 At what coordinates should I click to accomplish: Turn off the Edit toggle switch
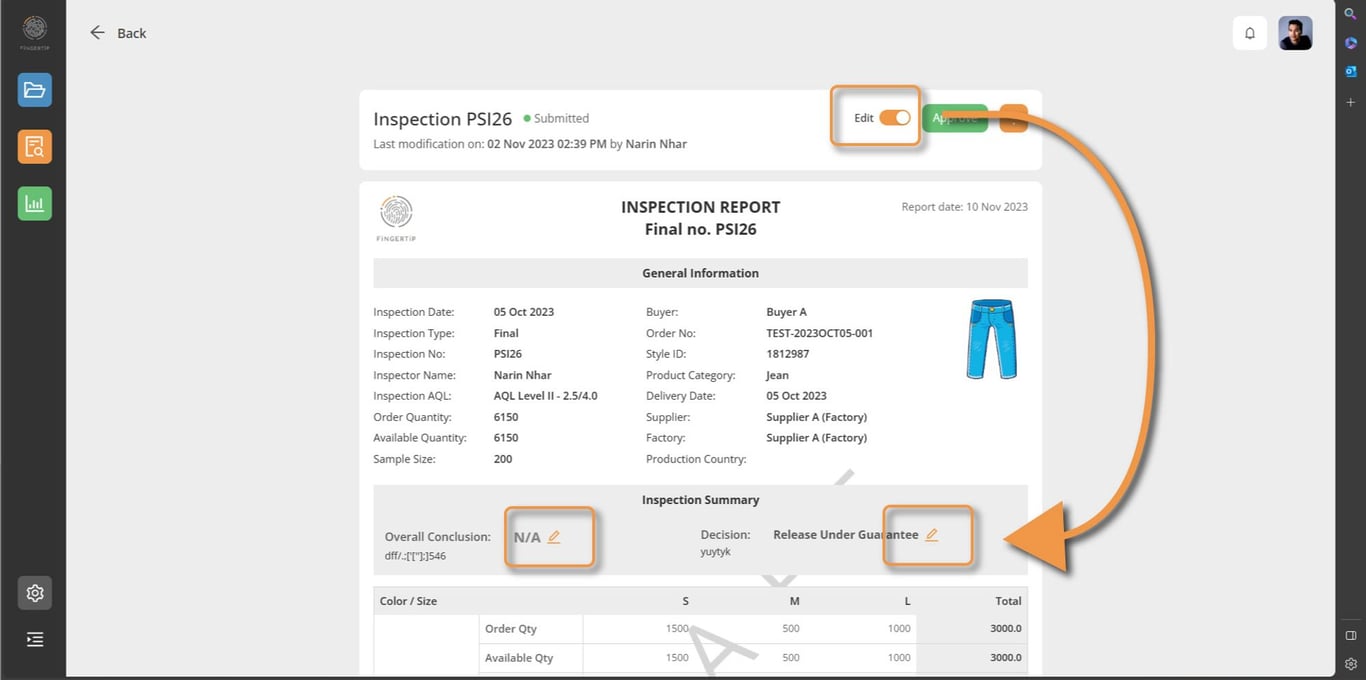coord(895,118)
